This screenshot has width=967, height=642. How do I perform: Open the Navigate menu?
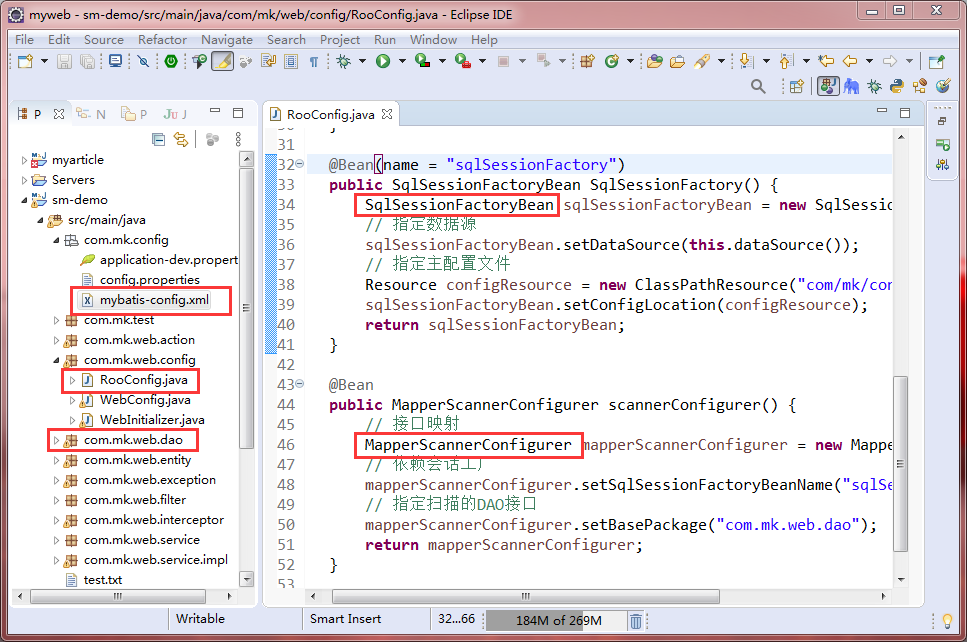coord(227,39)
